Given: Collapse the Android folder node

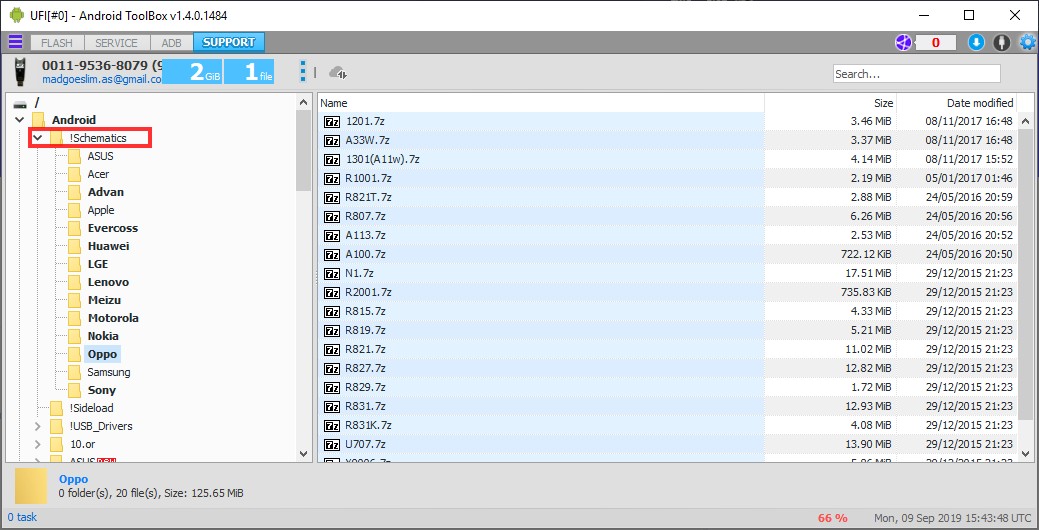Looking at the screenshot, I should tap(20, 120).
